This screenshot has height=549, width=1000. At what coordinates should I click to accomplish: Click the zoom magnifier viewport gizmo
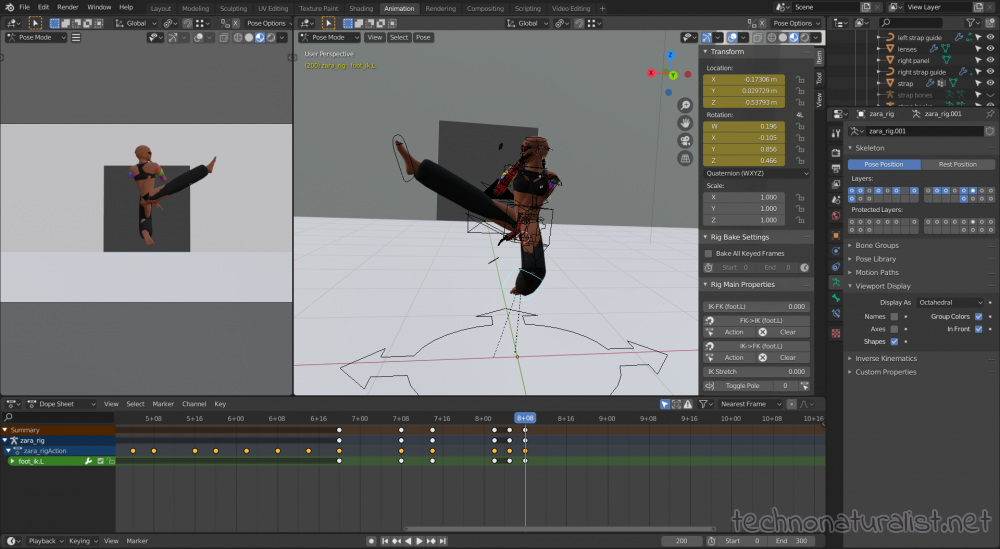point(685,105)
